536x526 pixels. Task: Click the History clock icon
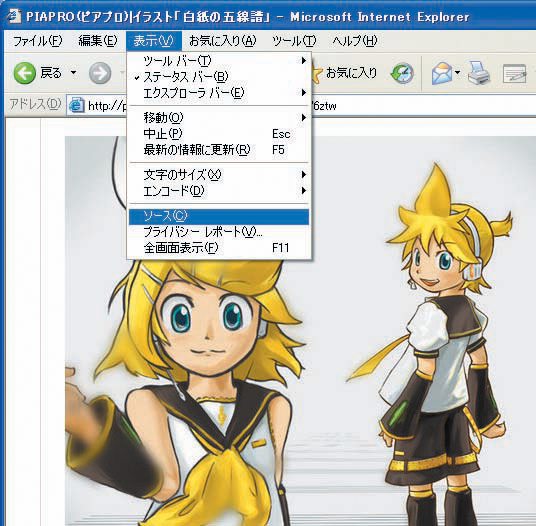tap(402, 73)
